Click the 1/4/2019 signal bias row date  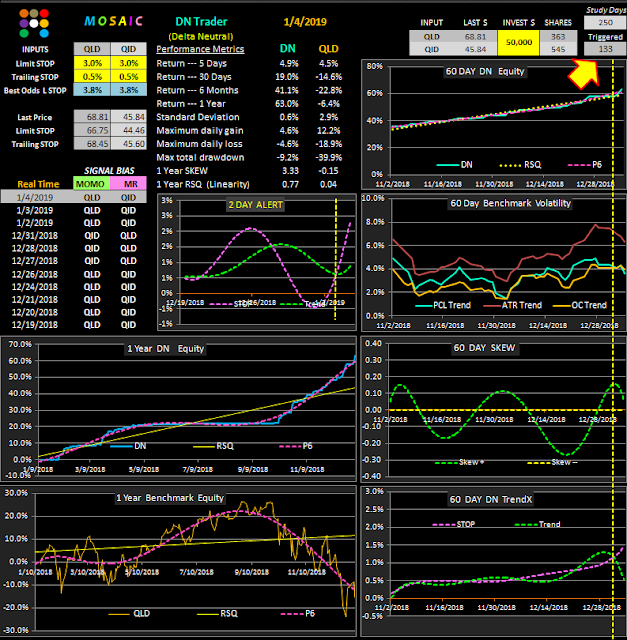coord(35,198)
